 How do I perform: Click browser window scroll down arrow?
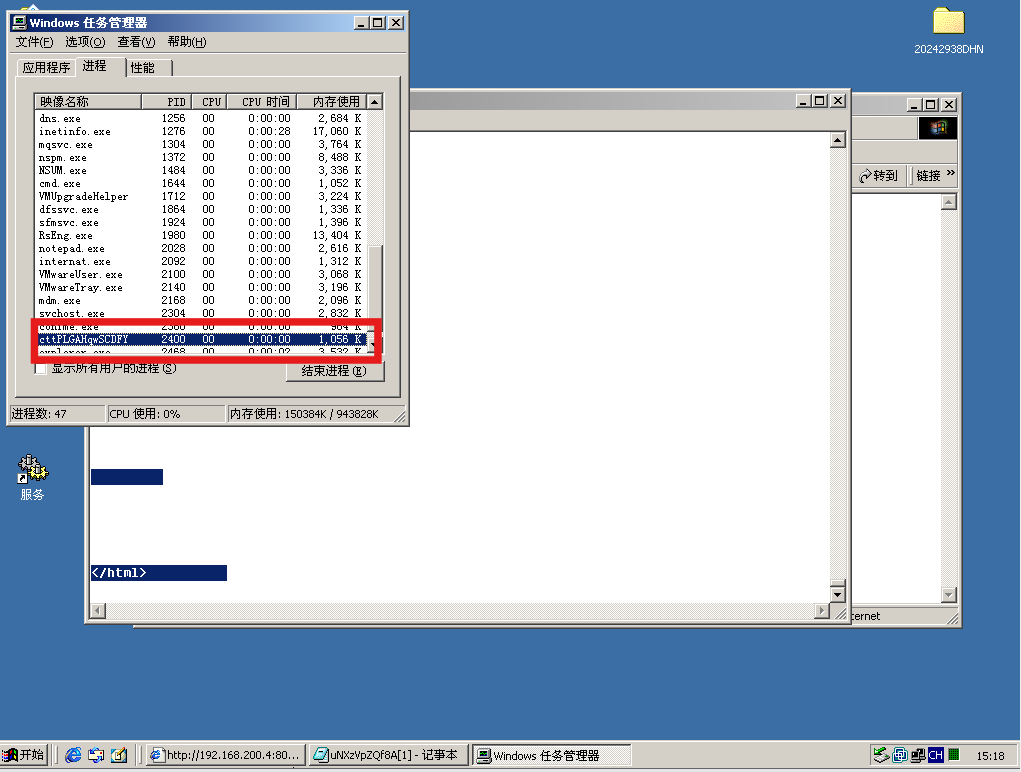click(949, 595)
